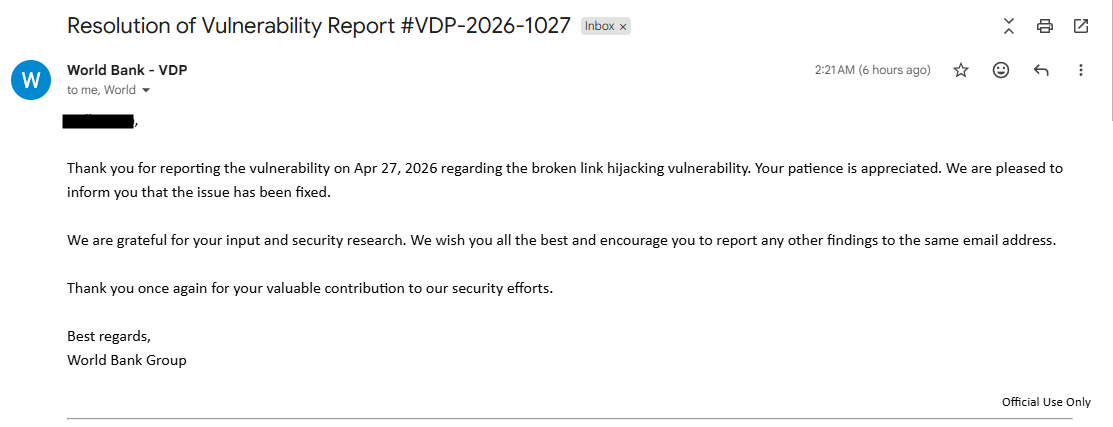Reply using the curved arrow icon
Viewport: 1113px width, 427px height.
click(x=1041, y=70)
